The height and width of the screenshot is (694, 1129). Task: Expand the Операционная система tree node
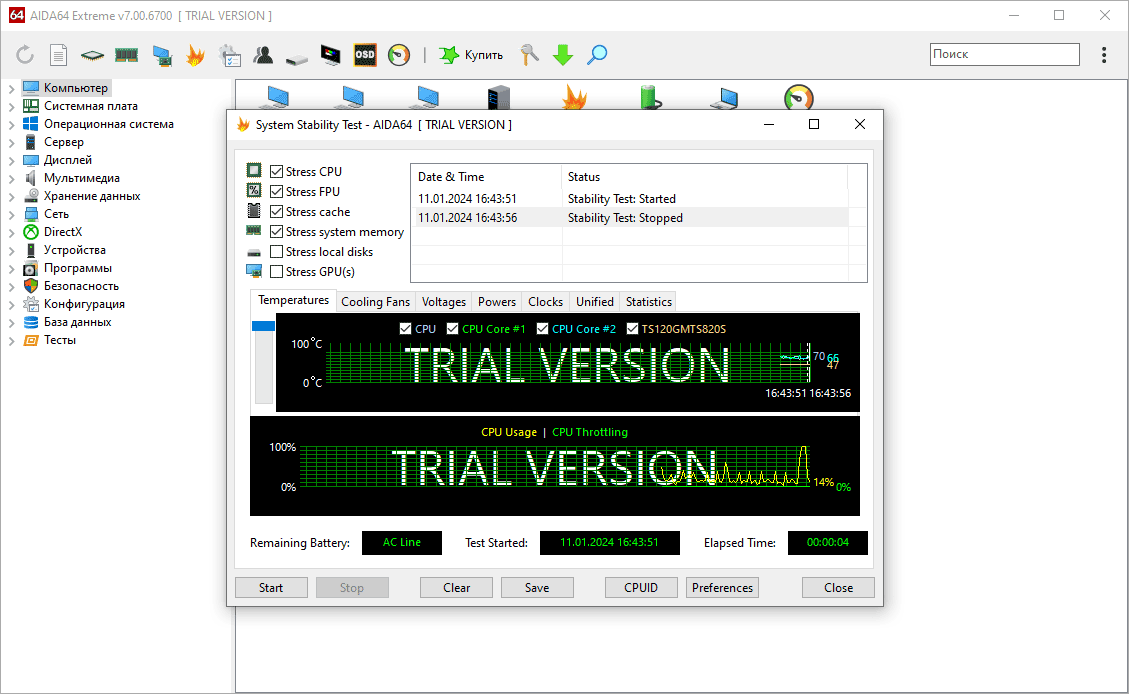pos(12,125)
